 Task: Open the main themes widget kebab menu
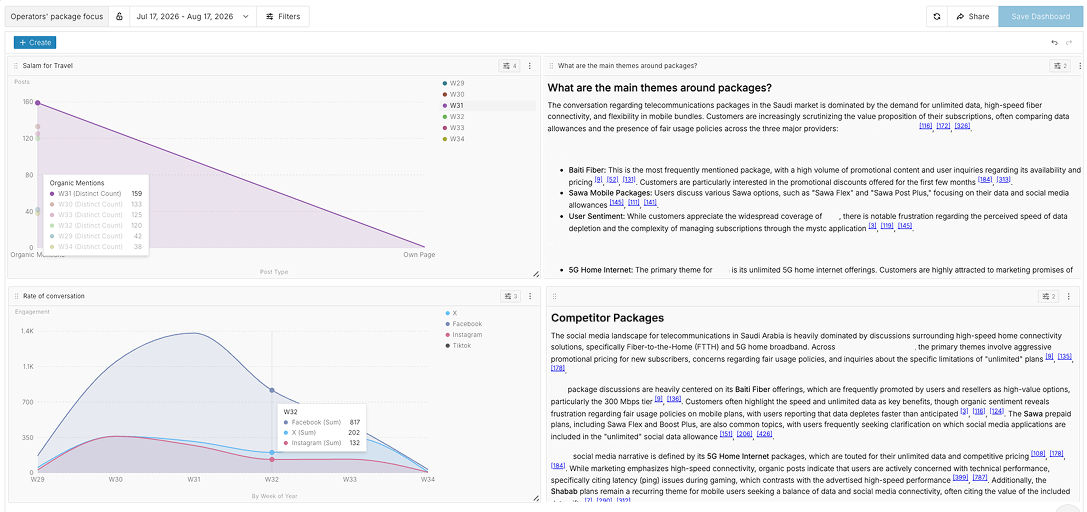[1079, 66]
